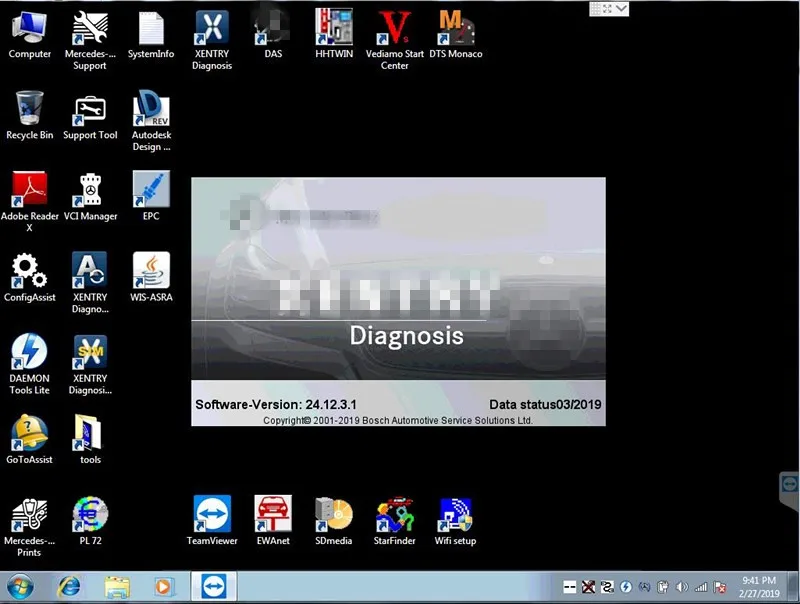Screen dimensions: 800x604
Task: Launch the EPC shortcut
Action: coord(151,196)
